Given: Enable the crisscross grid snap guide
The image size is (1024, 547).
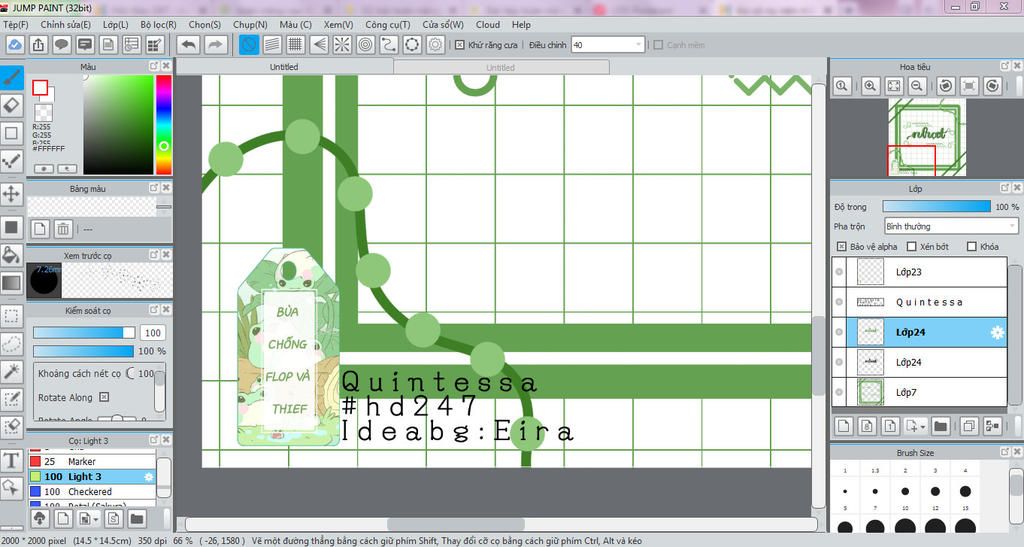Looking at the screenshot, I should pos(296,45).
